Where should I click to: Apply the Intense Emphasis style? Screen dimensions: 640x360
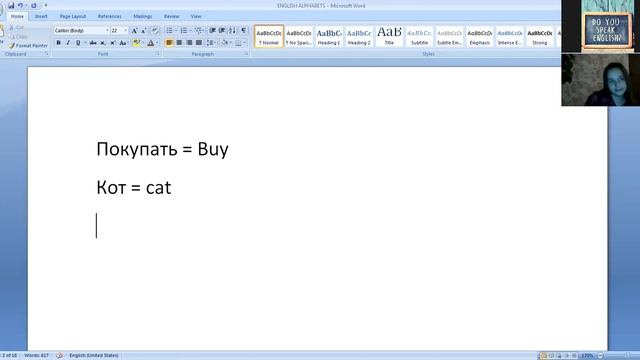[x=510, y=37]
